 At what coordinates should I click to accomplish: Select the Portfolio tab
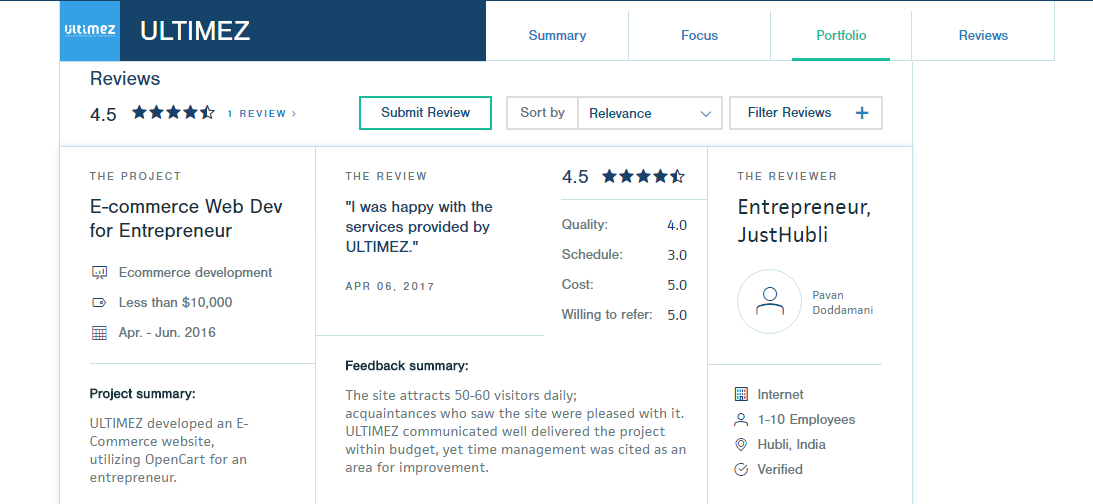coord(841,36)
